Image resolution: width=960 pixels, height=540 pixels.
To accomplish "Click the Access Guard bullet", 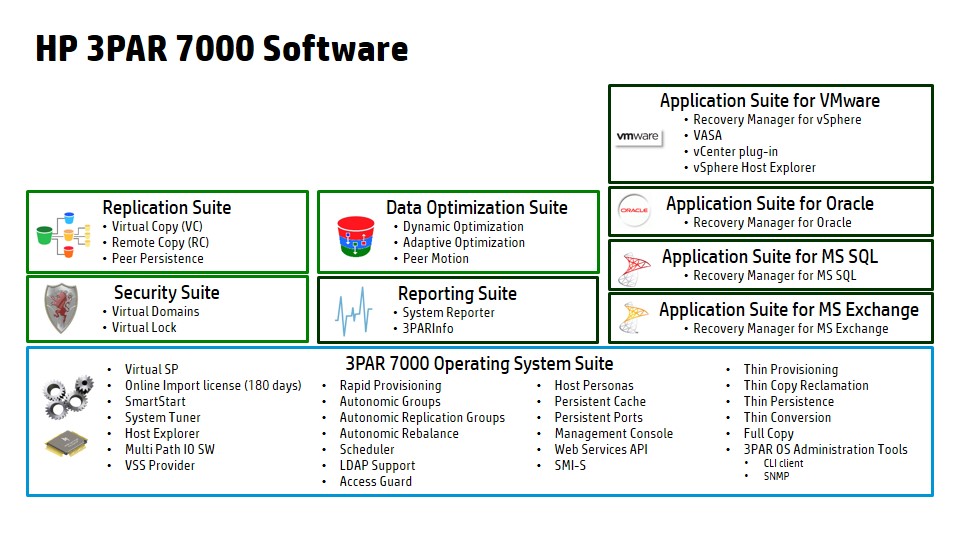I will [375, 481].
